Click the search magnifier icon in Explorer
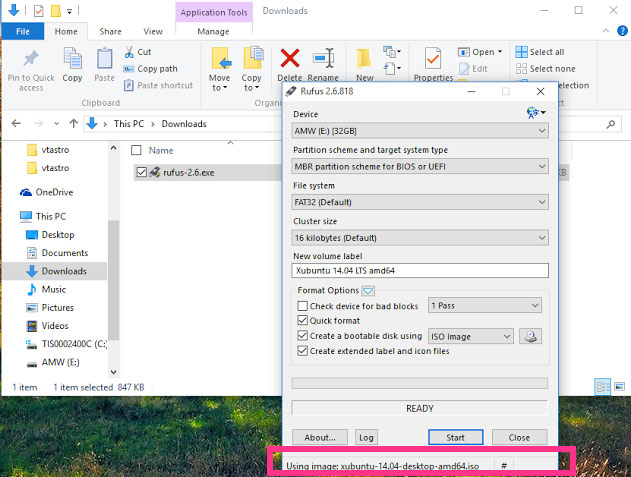Image resolution: width=631 pixels, height=477 pixels. pos(611,124)
